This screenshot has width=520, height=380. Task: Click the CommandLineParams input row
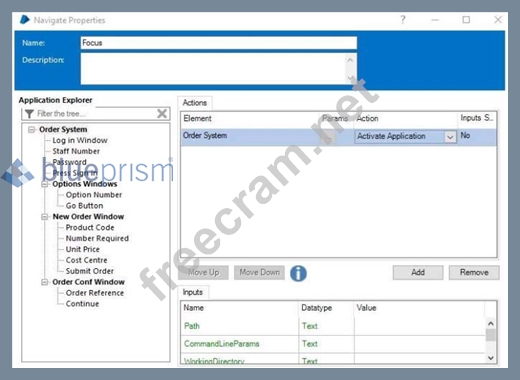(221, 344)
